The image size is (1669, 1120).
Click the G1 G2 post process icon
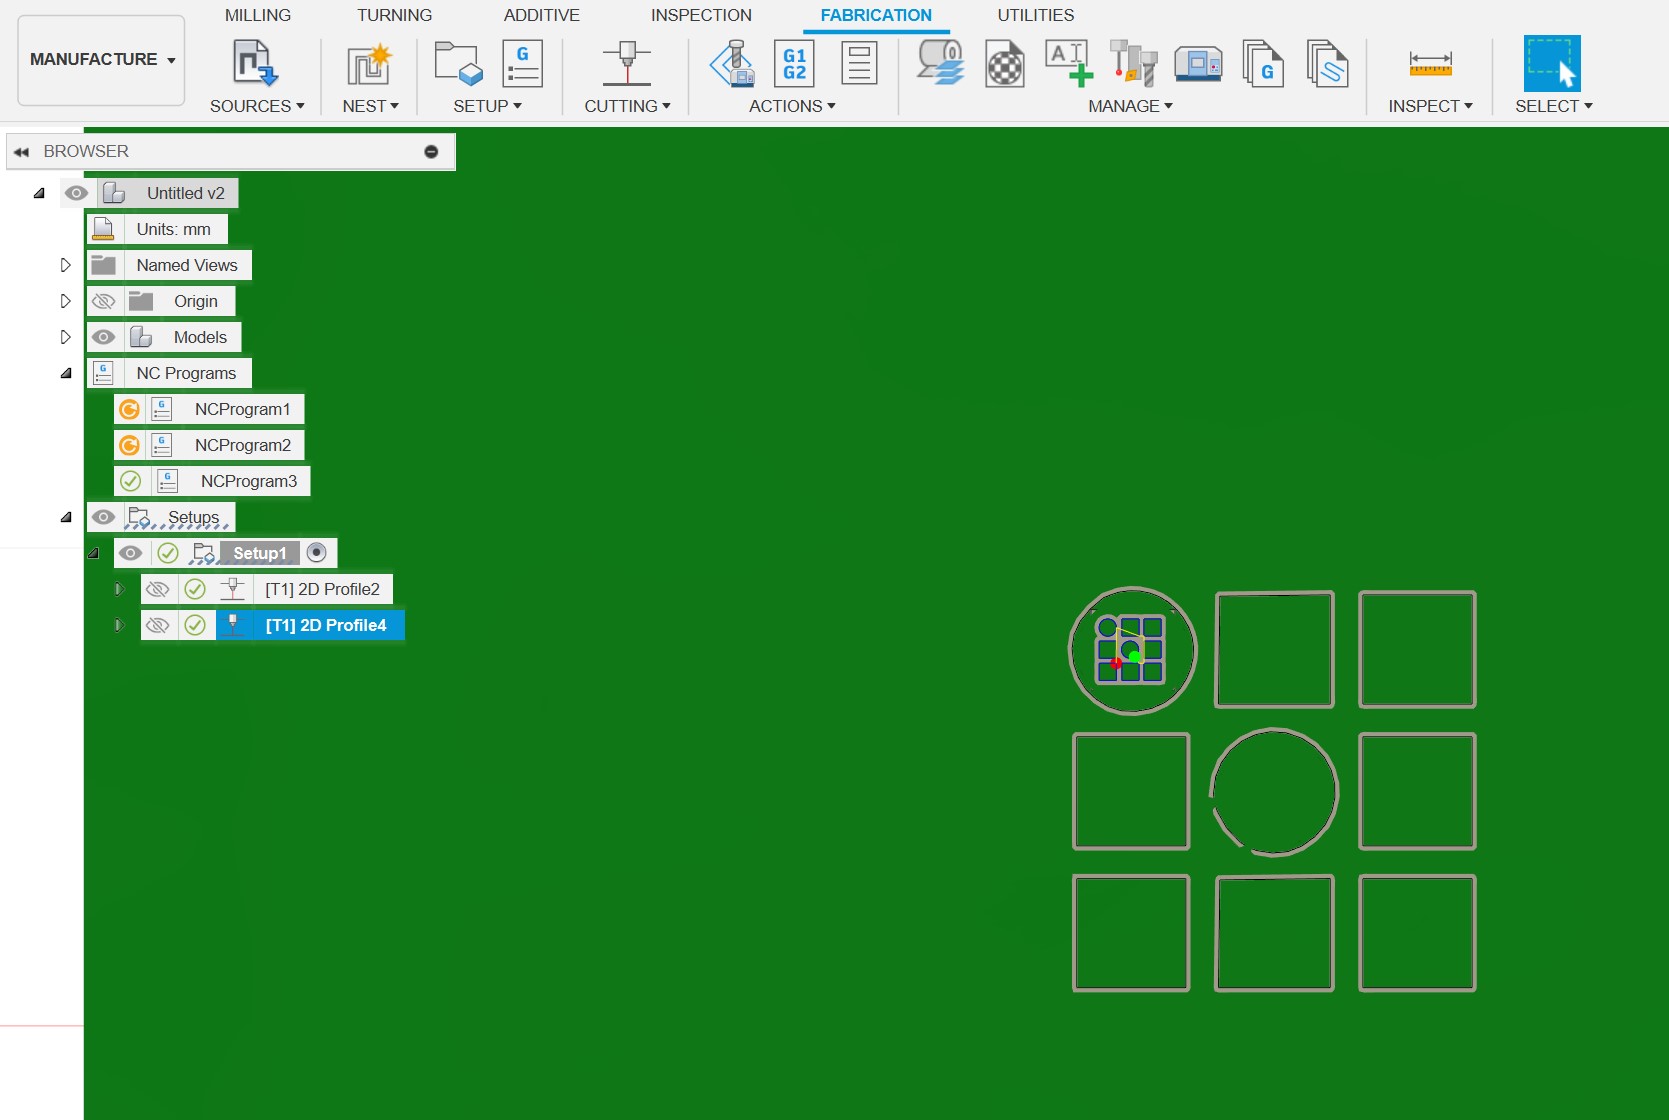(x=794, y=64)
